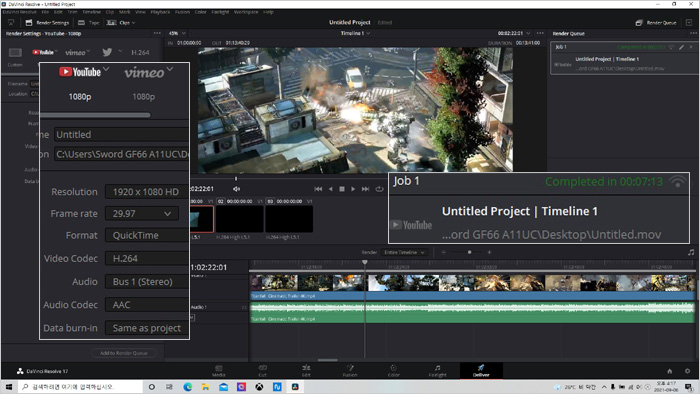Screen dimensions: 700x394
Task: Zoom out timeline with minus icon
Action: tap(443, 252)
